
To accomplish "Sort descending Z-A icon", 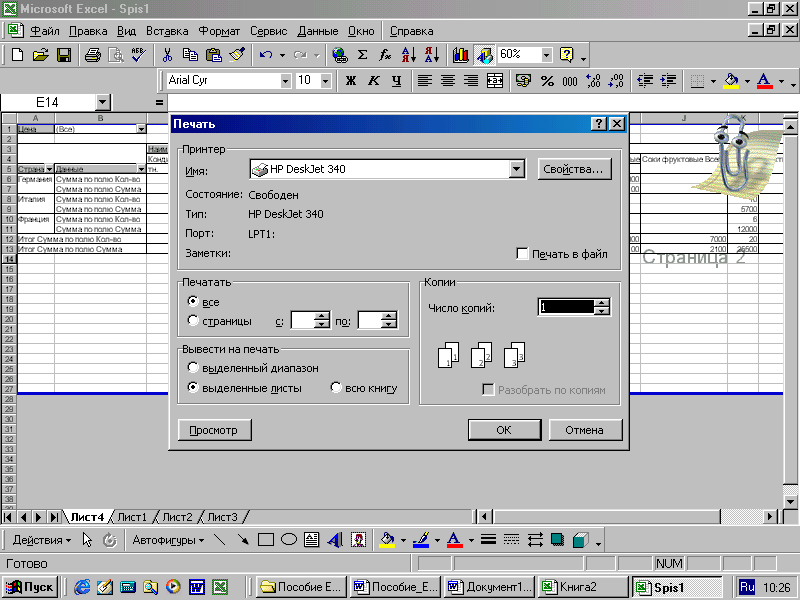I will point(432,55).
